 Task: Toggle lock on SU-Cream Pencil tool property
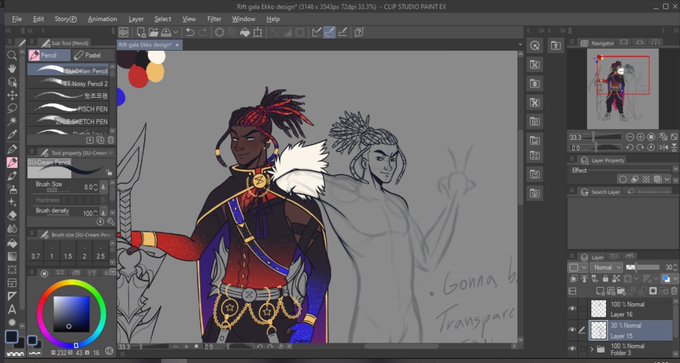click(109, 173)
